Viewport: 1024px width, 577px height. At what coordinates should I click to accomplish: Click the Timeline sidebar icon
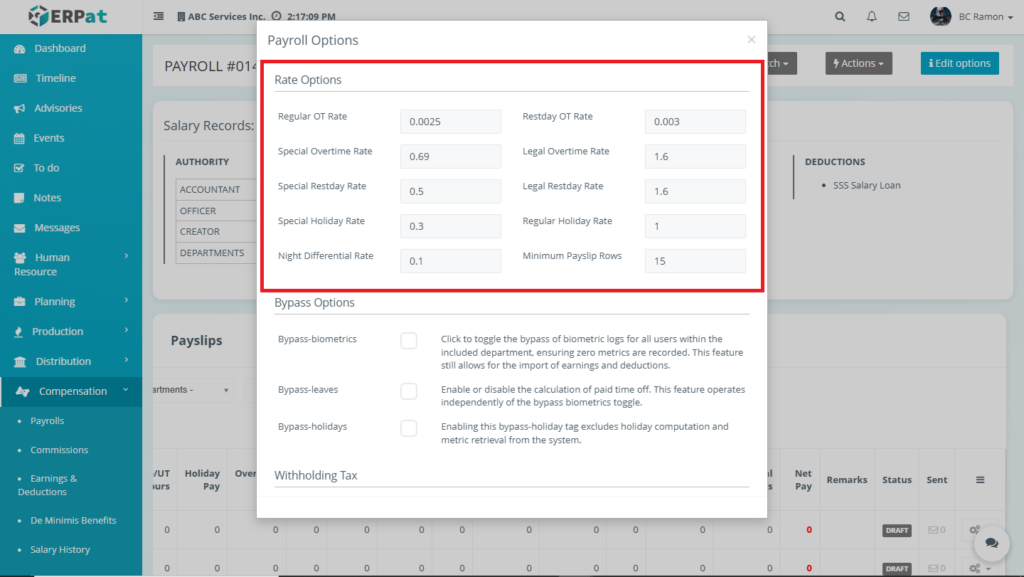point(20,78)
